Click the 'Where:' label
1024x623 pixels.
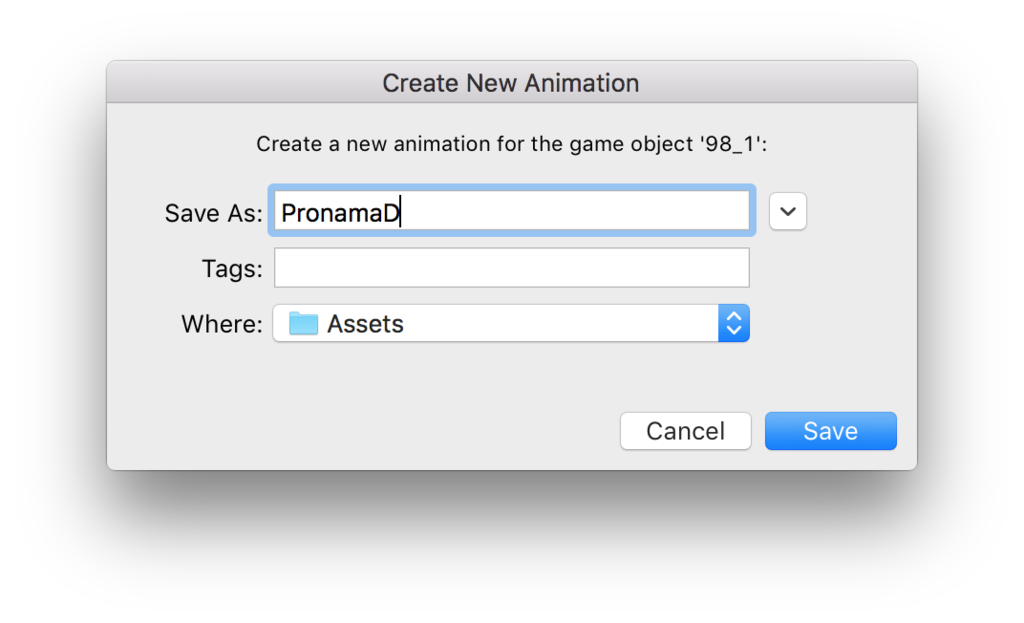pos(222,324)
